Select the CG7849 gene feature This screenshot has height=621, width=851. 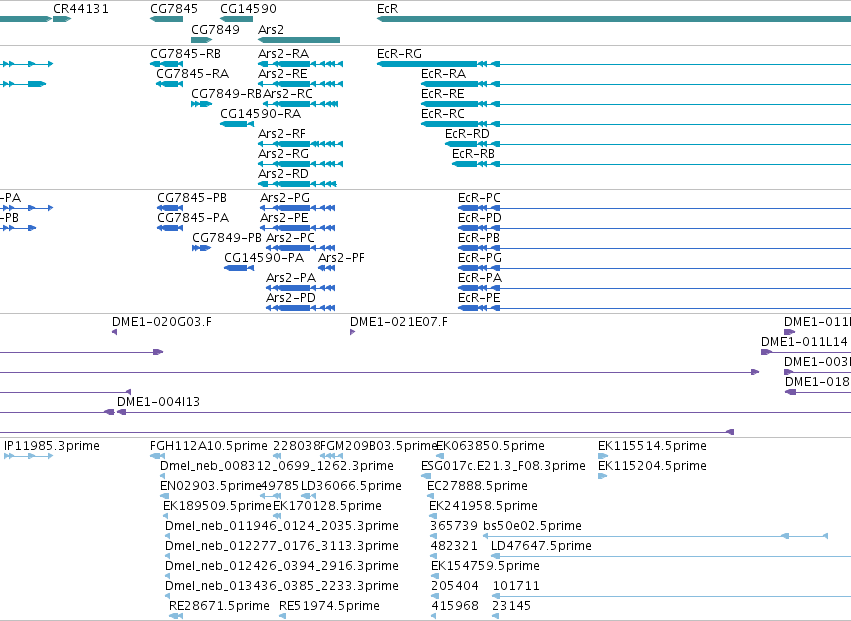(x=202, y=40)
